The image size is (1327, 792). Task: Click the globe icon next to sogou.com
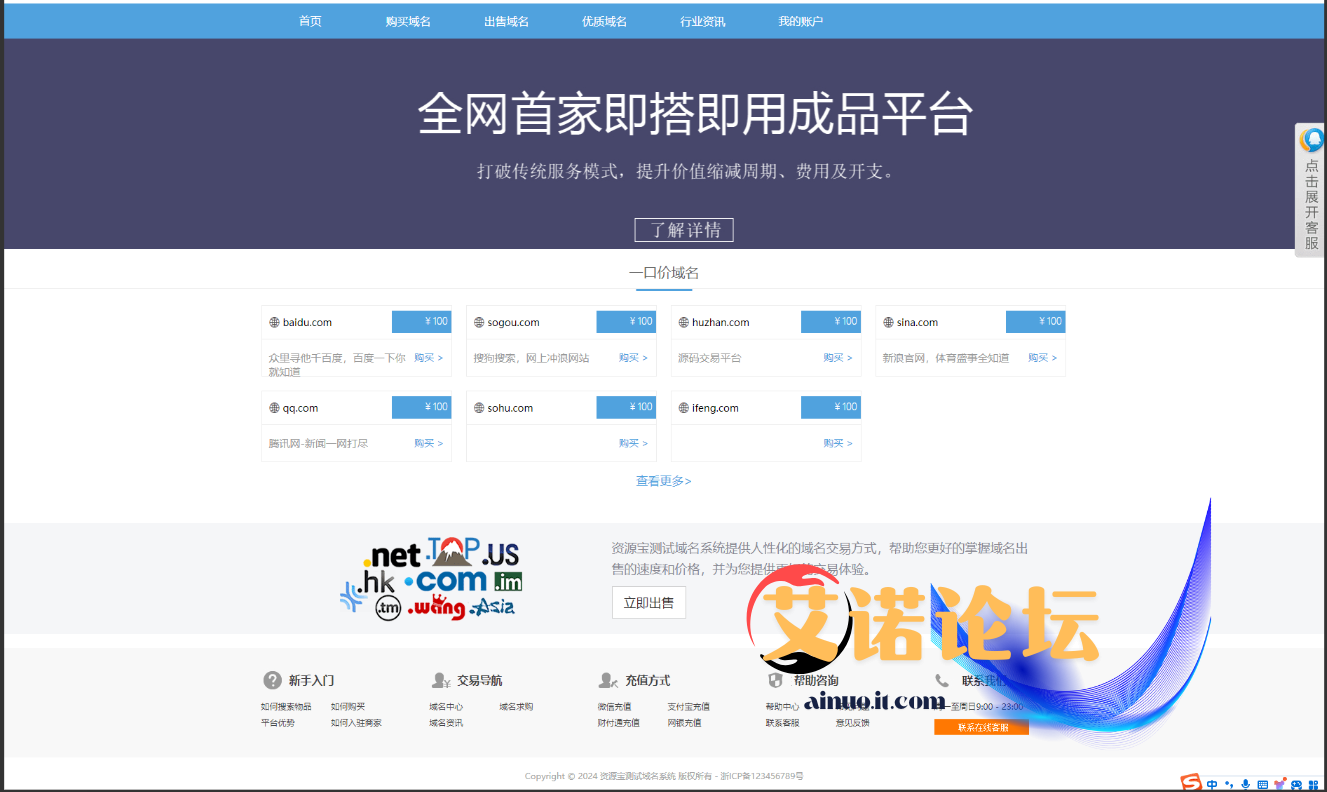[x=479, y=323]
